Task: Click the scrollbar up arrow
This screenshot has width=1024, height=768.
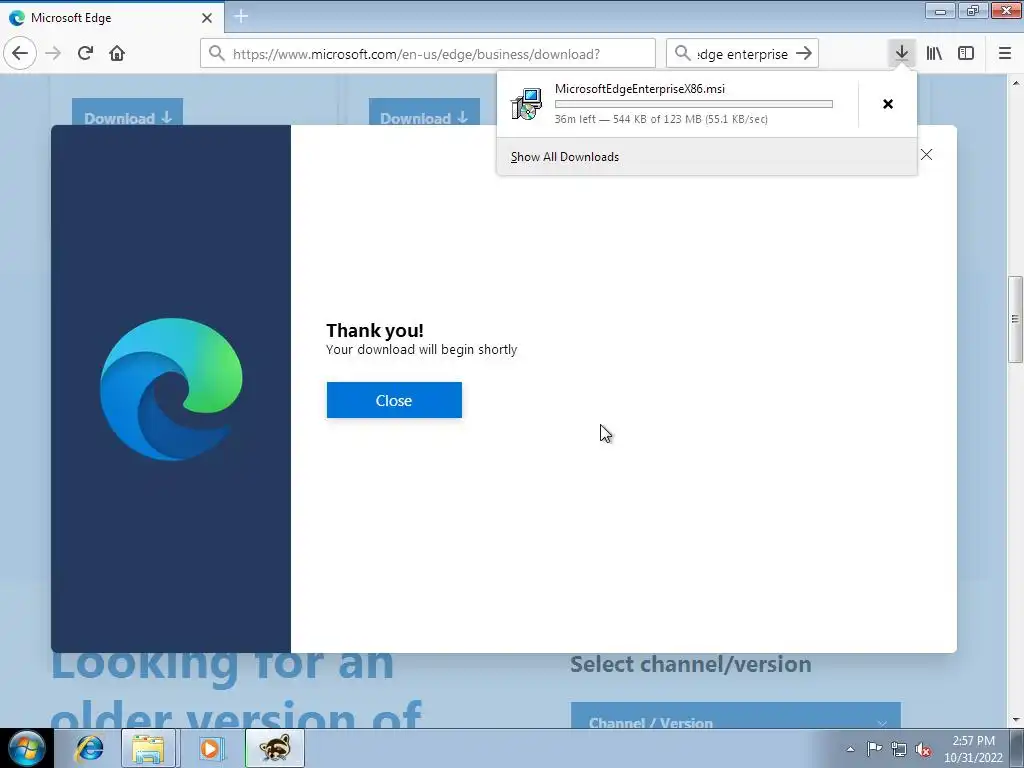Action: pyautogui.click(x=1016, y=84)
